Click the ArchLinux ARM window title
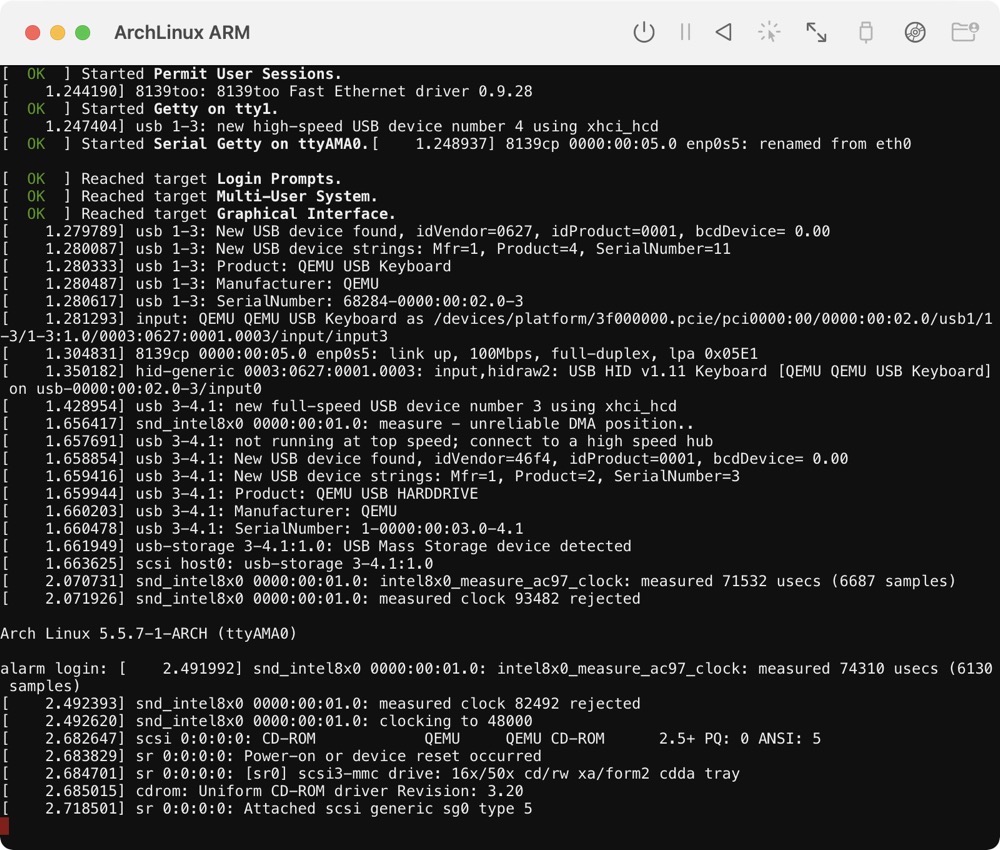This screenshot has height=850, width=1000. 182,33
